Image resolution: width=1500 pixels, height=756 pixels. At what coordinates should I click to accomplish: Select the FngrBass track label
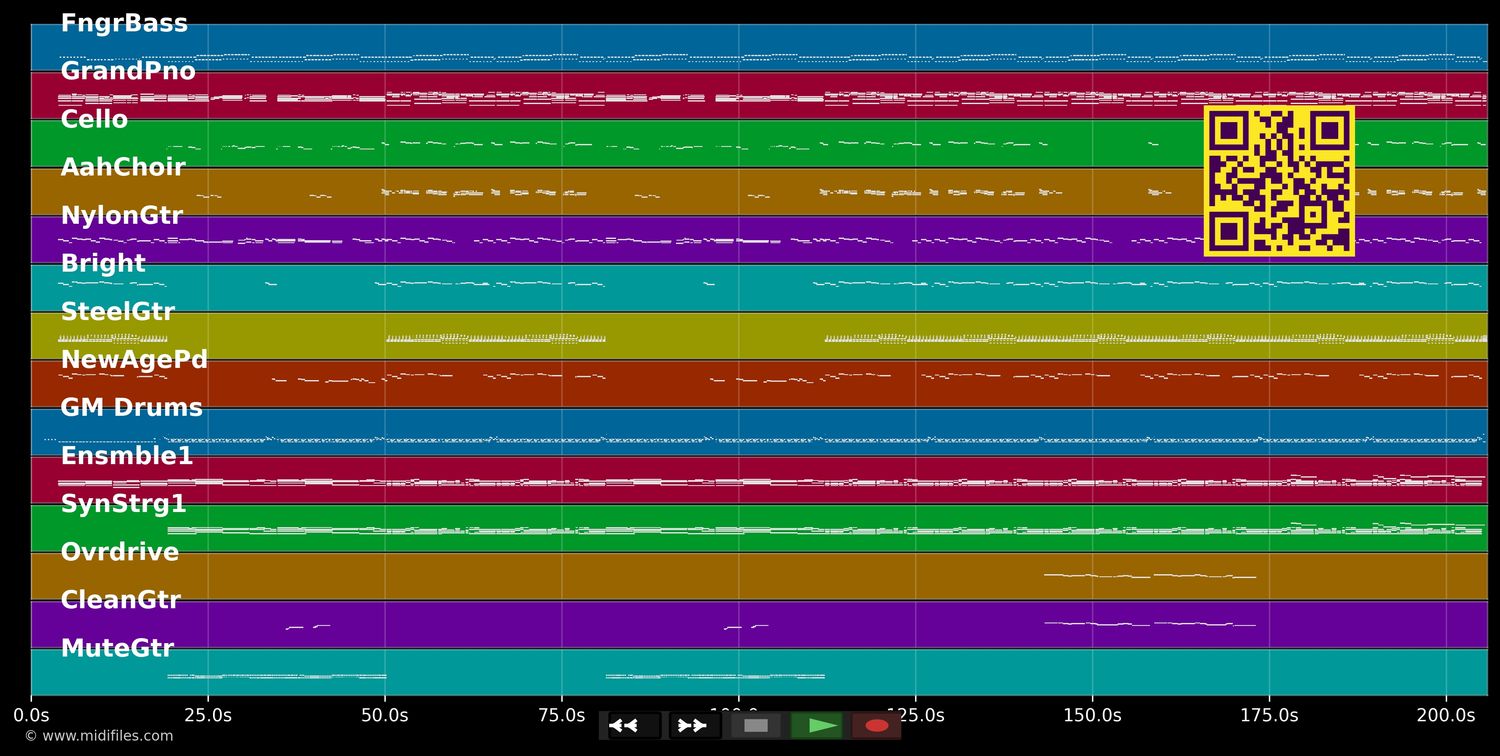[x=124, y=23]
